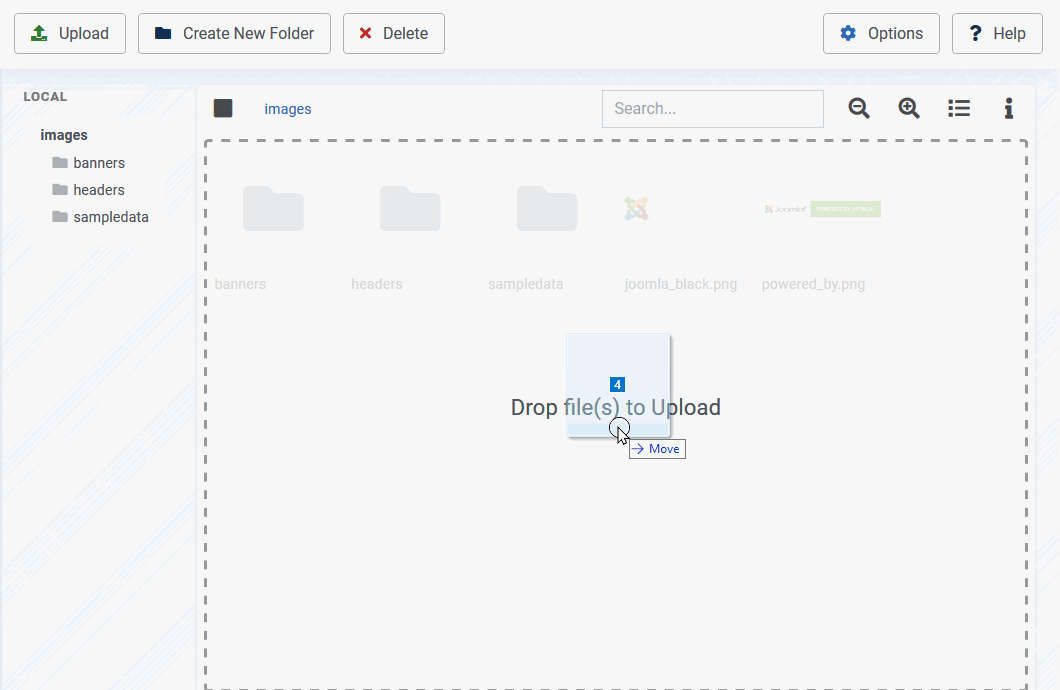Screen dimensions: 1060x690
Task: Open the file info panel icon
Action: coord(1009,108)
